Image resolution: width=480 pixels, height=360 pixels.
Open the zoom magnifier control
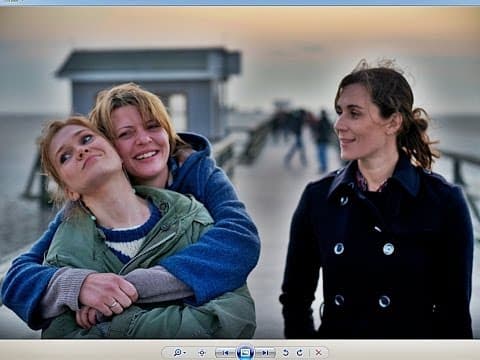point(179,352)
